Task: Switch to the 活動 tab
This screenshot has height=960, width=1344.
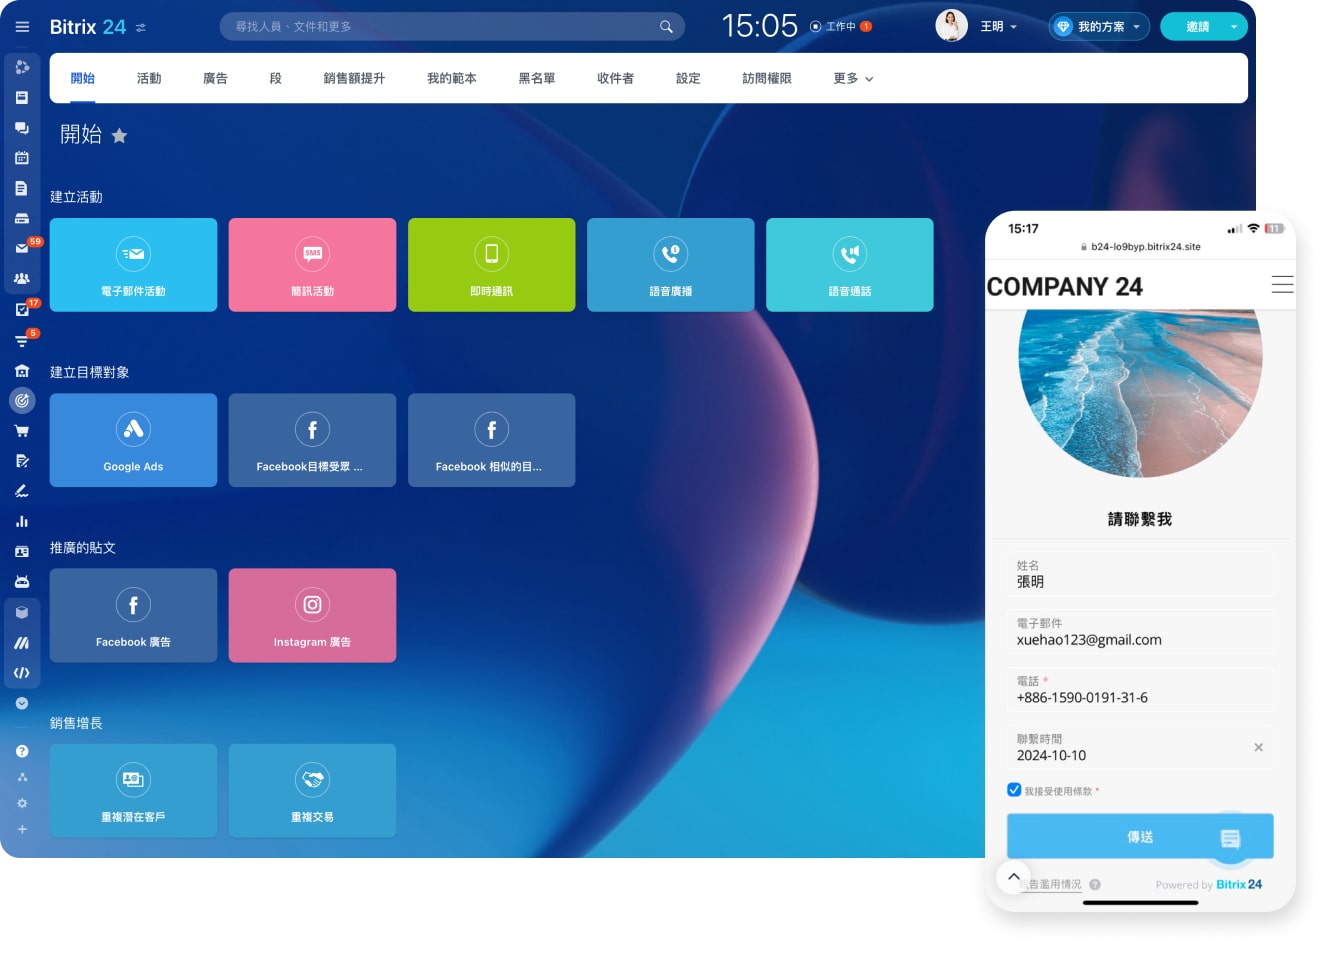Action: [149, 78]
